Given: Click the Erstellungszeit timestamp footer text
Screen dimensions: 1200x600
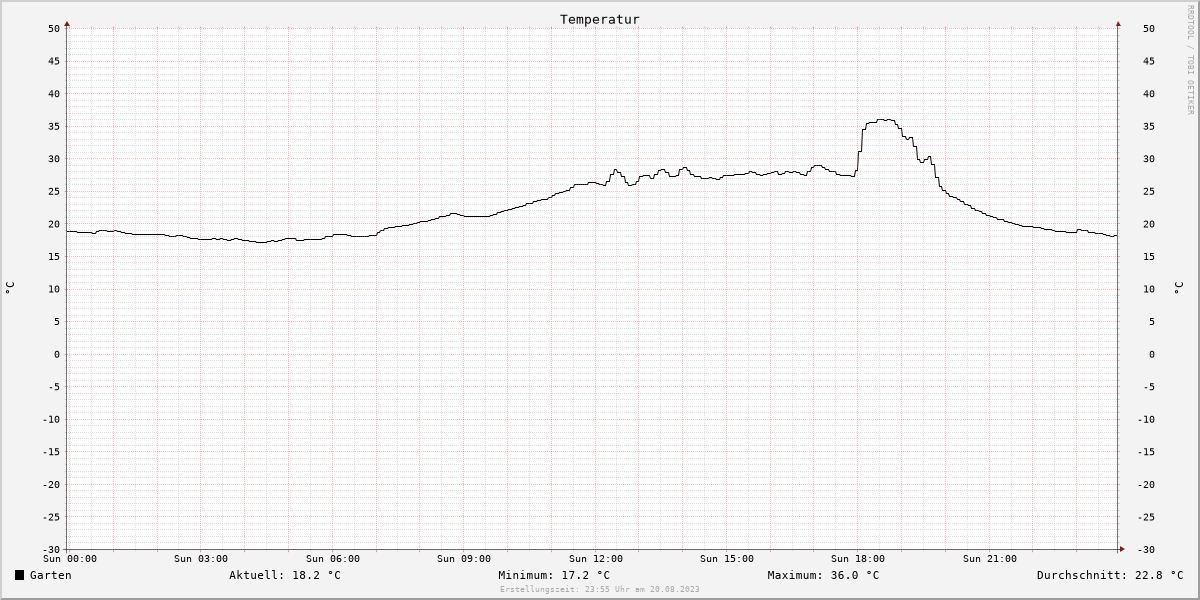Looking at the screenshot, I should tap(600, 589).
